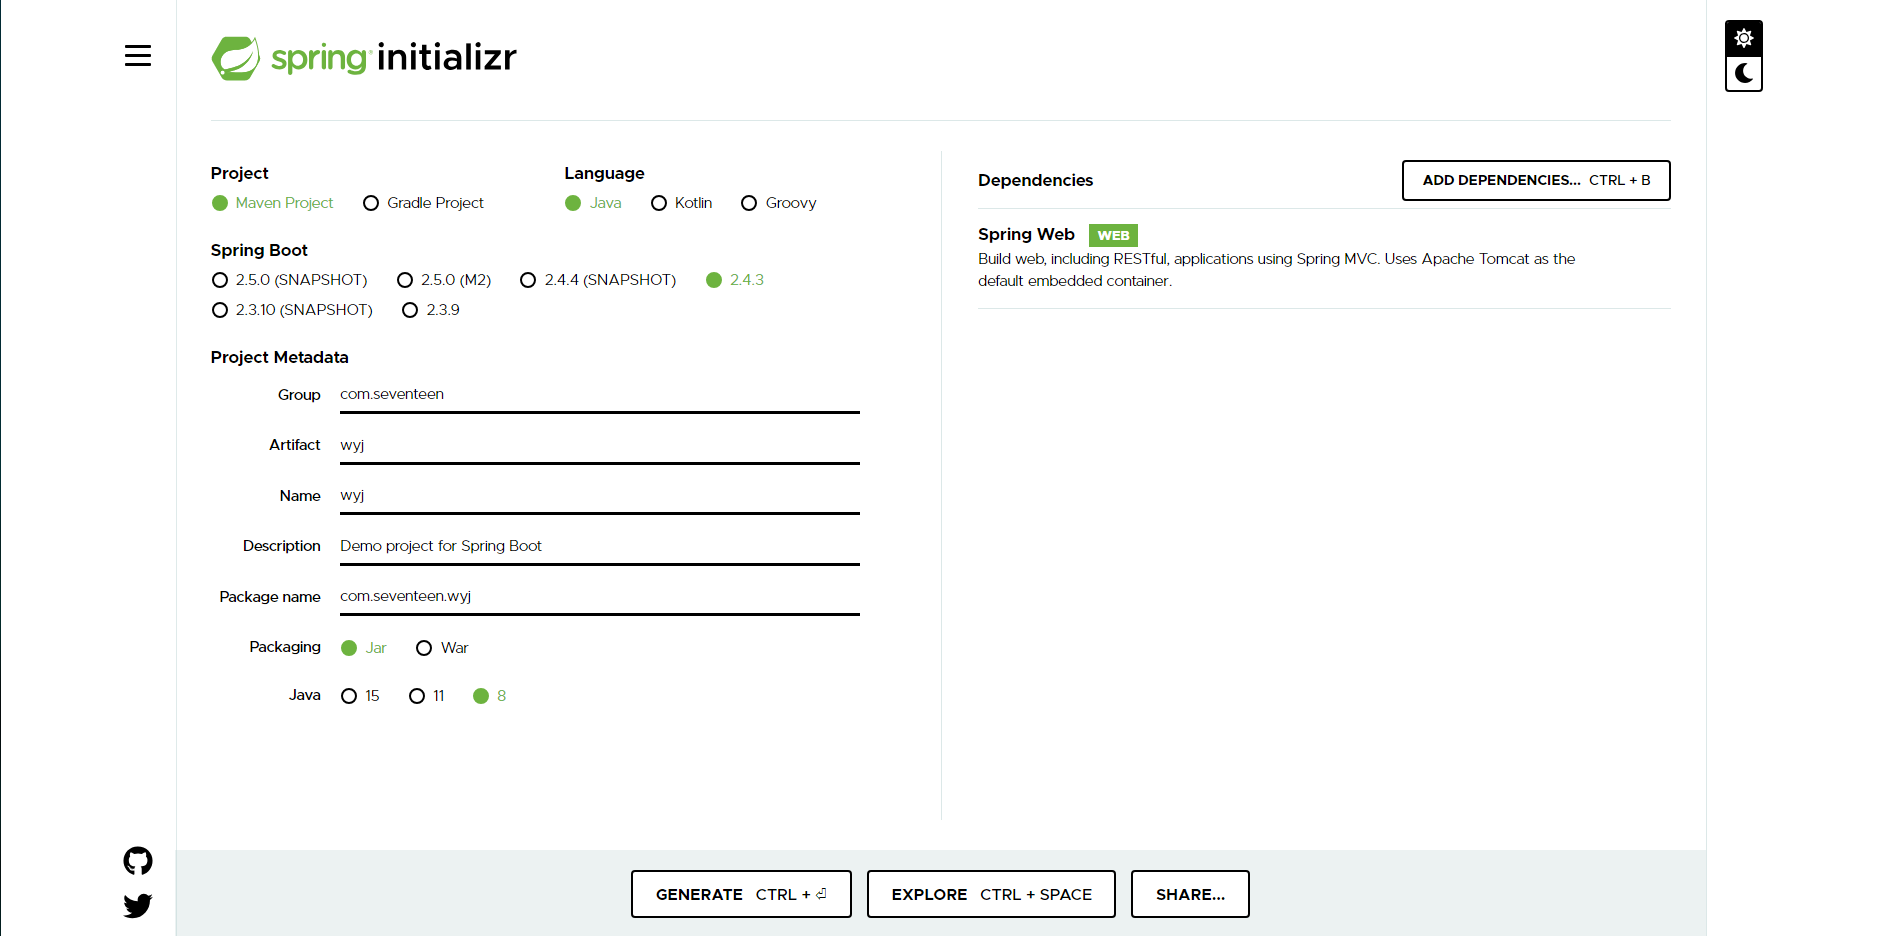This screenshot has height=936, width=1879.
Task: Edit the Artifact field
Action: click(x=600, y=445)
